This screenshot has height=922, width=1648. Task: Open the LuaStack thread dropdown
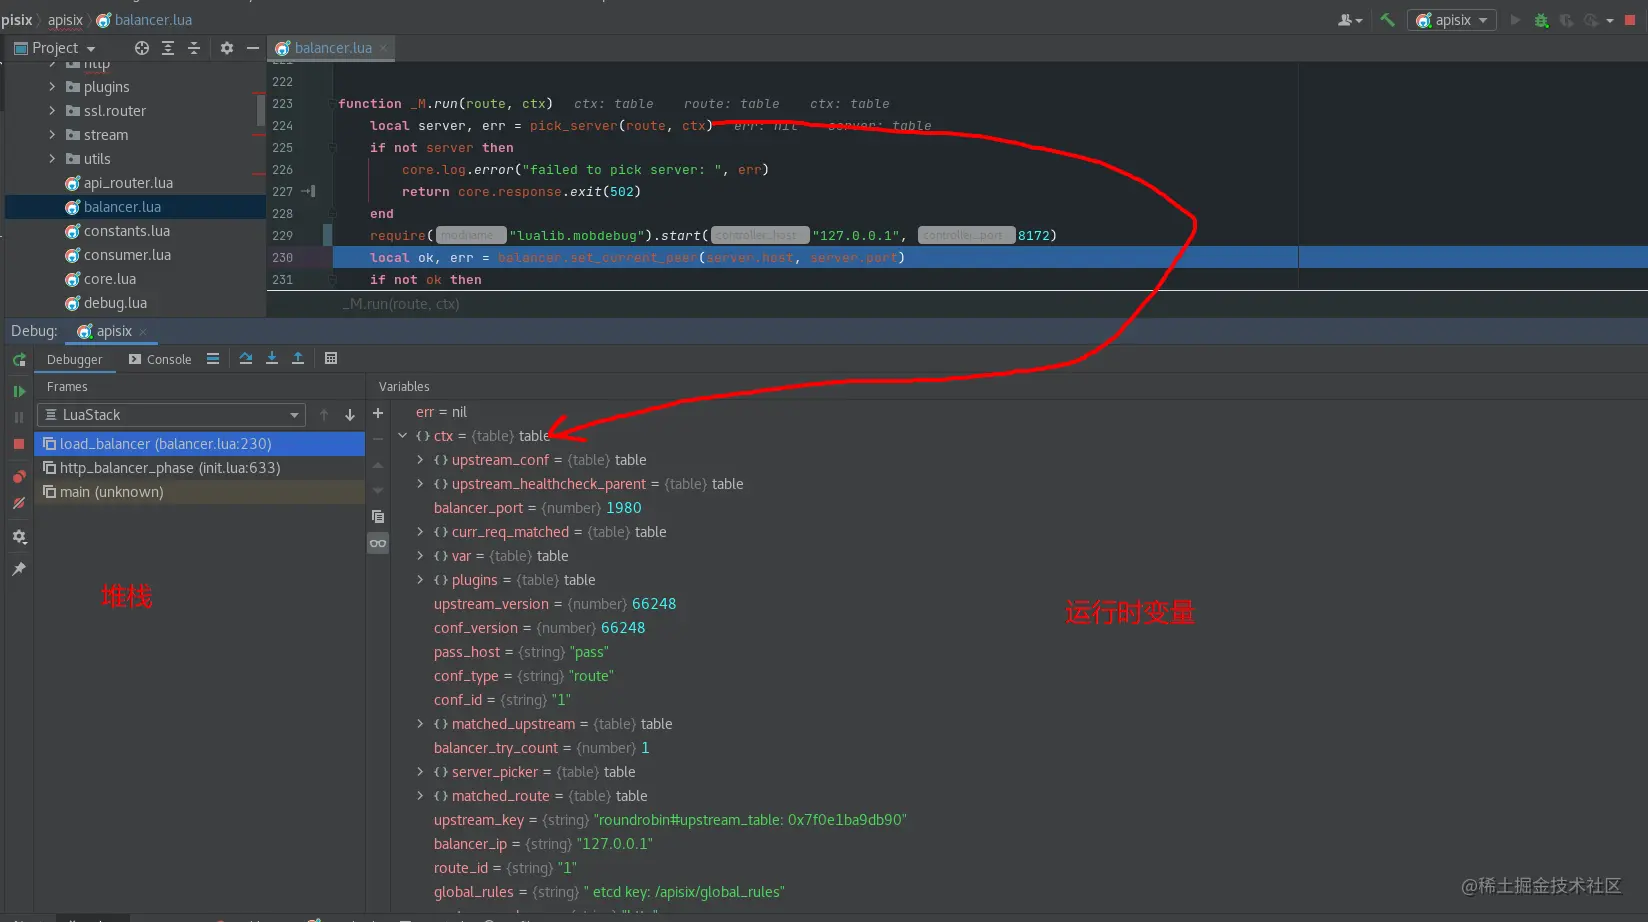pyautogui.click(x=171, y=415)
